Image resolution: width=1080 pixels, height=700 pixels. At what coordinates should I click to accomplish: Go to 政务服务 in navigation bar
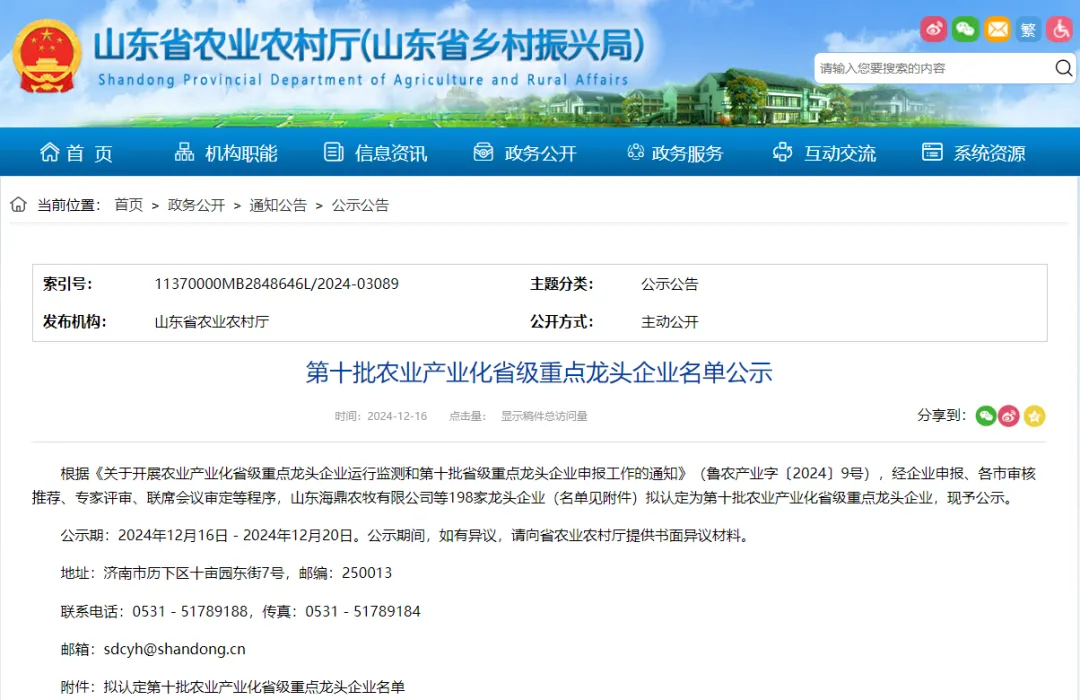(675, 153)
